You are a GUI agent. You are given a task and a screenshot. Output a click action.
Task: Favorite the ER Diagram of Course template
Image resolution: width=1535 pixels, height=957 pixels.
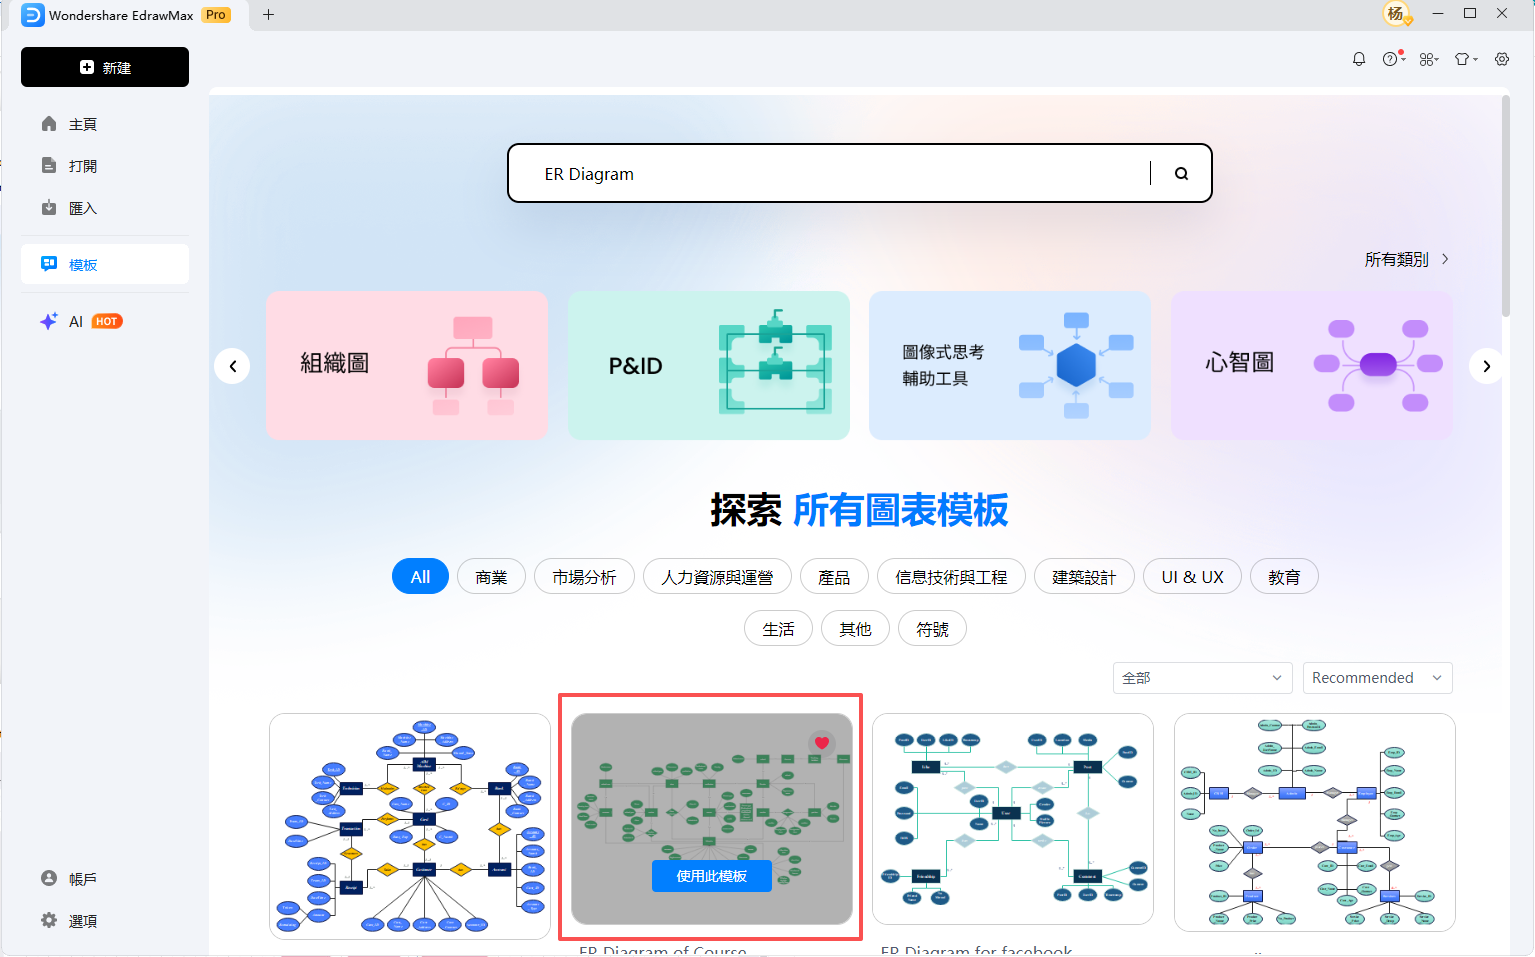[x=822, y=743]
